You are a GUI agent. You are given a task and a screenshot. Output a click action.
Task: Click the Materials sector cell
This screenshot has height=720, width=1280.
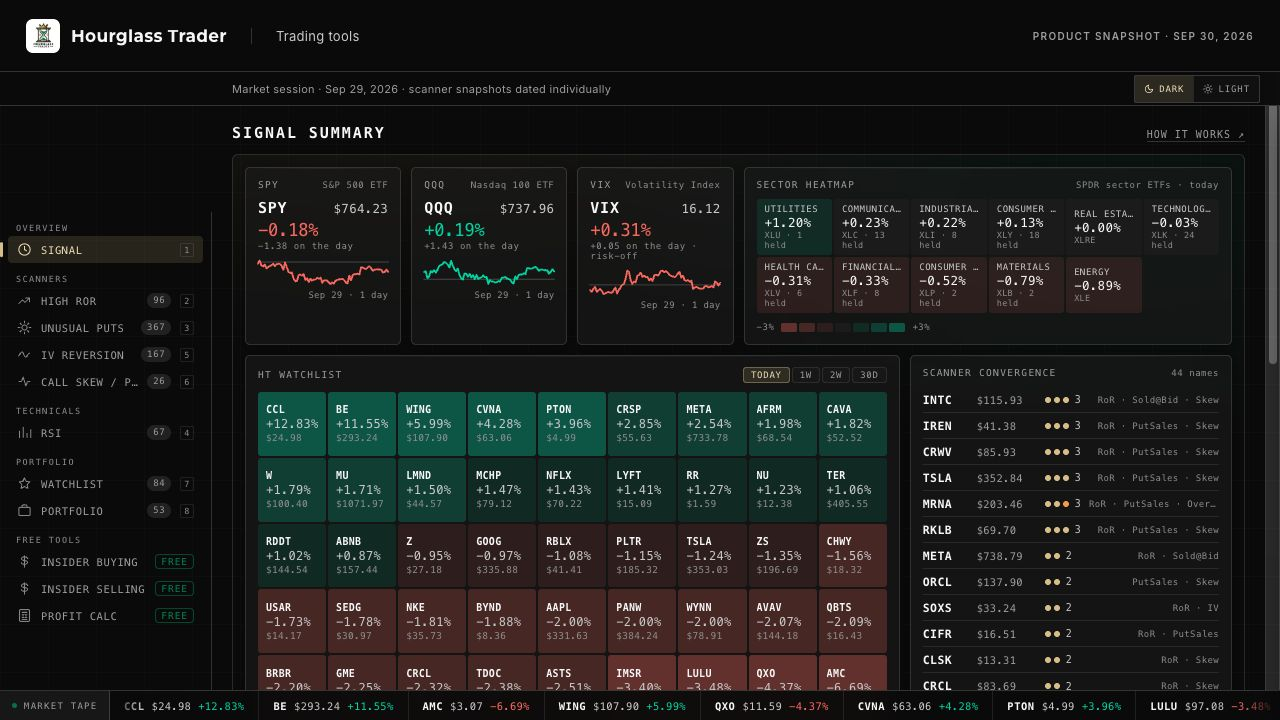[x=1026, y=285]
